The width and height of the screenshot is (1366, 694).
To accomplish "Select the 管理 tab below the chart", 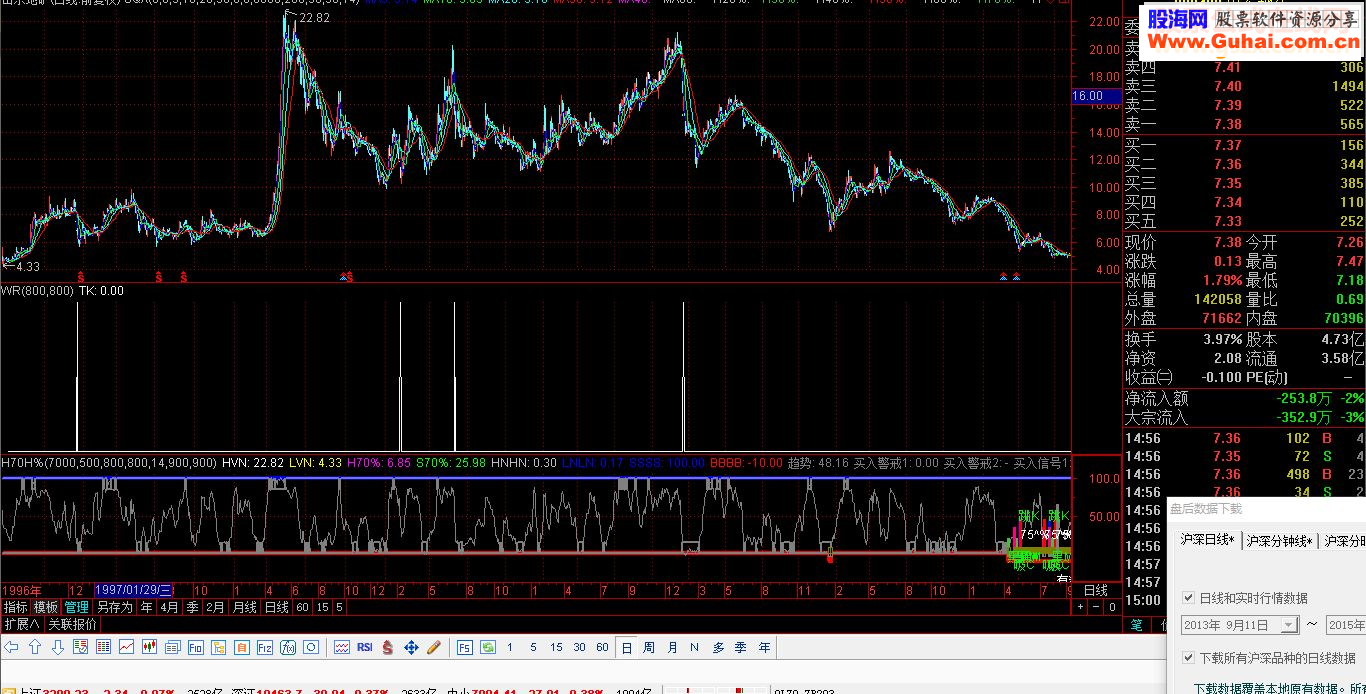I will tap(77, 607).
